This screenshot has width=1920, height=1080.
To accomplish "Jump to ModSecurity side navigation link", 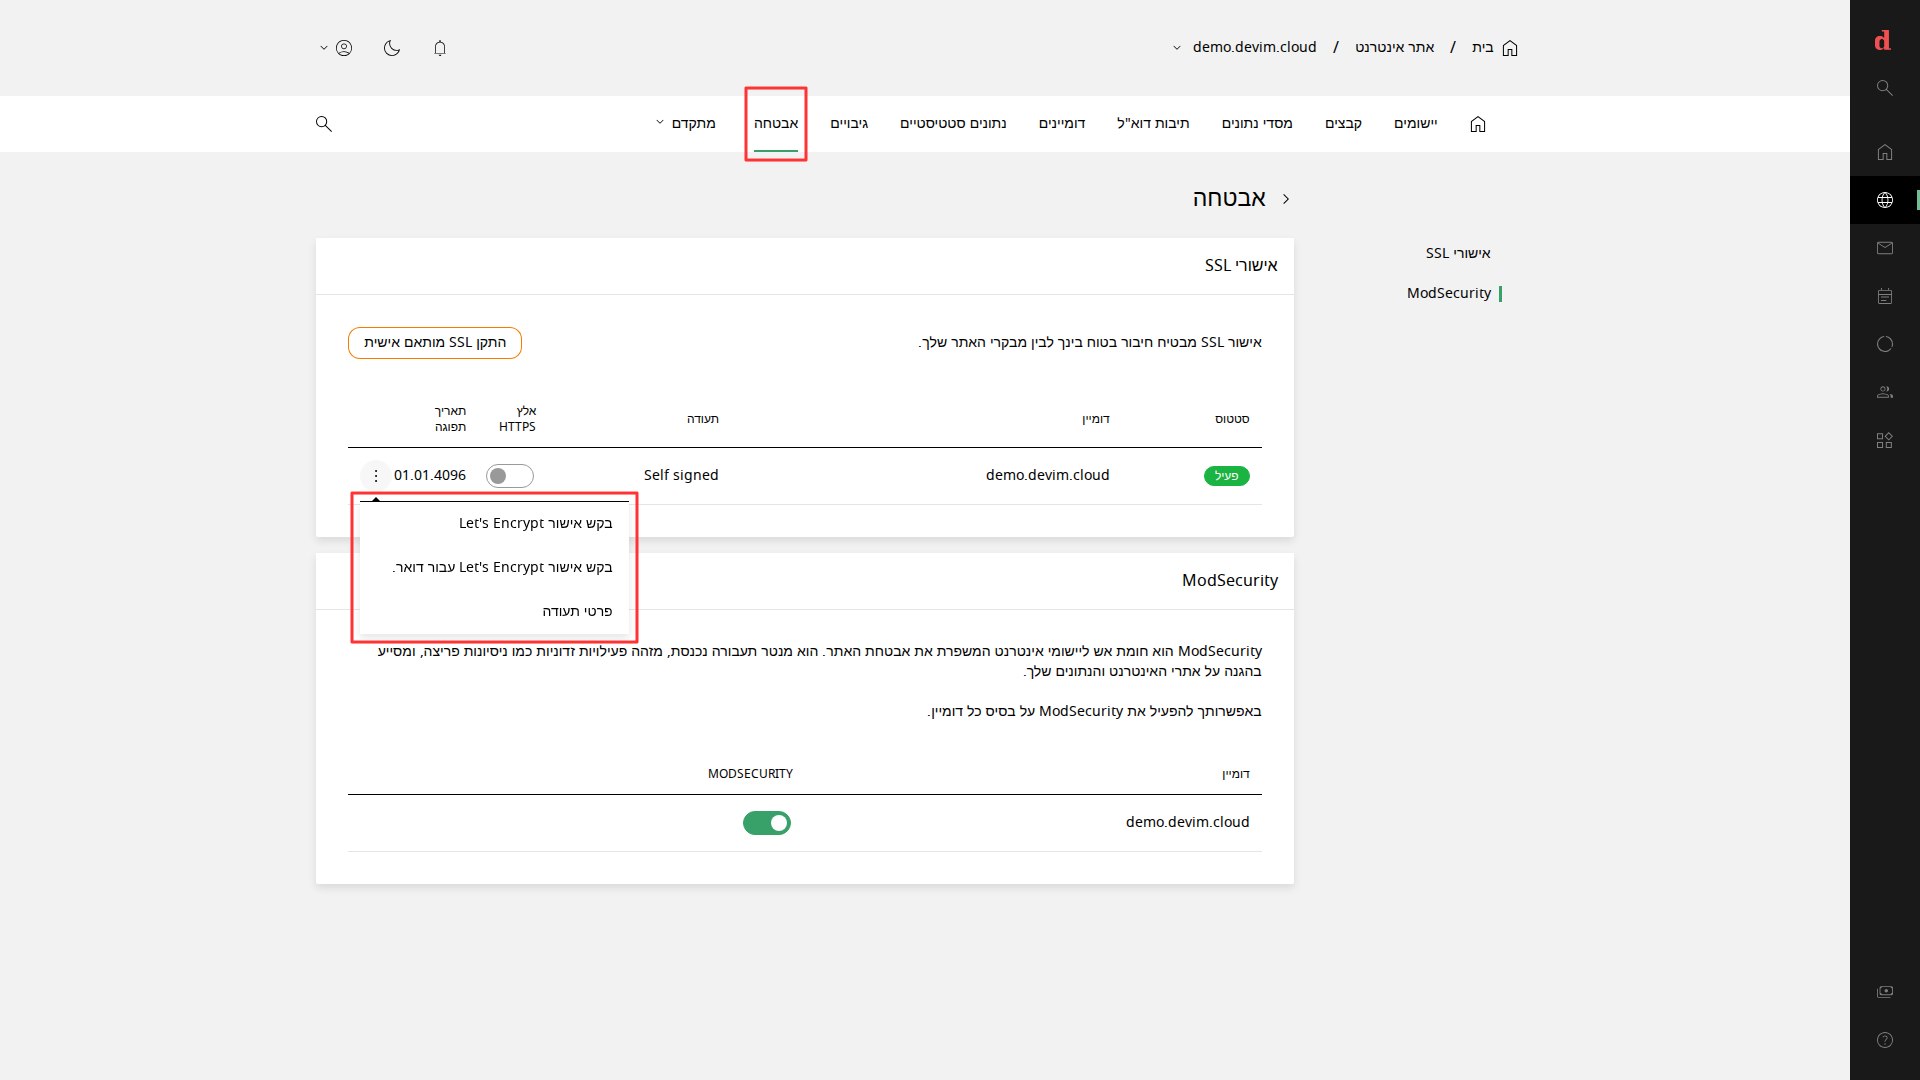I will click(1449, 294).
